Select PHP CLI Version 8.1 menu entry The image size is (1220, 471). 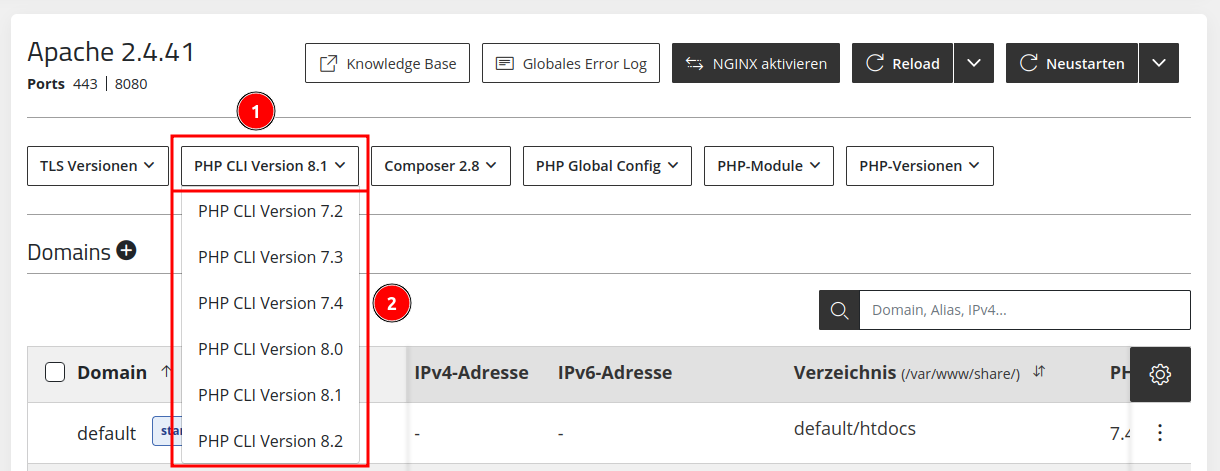point(270,395)
